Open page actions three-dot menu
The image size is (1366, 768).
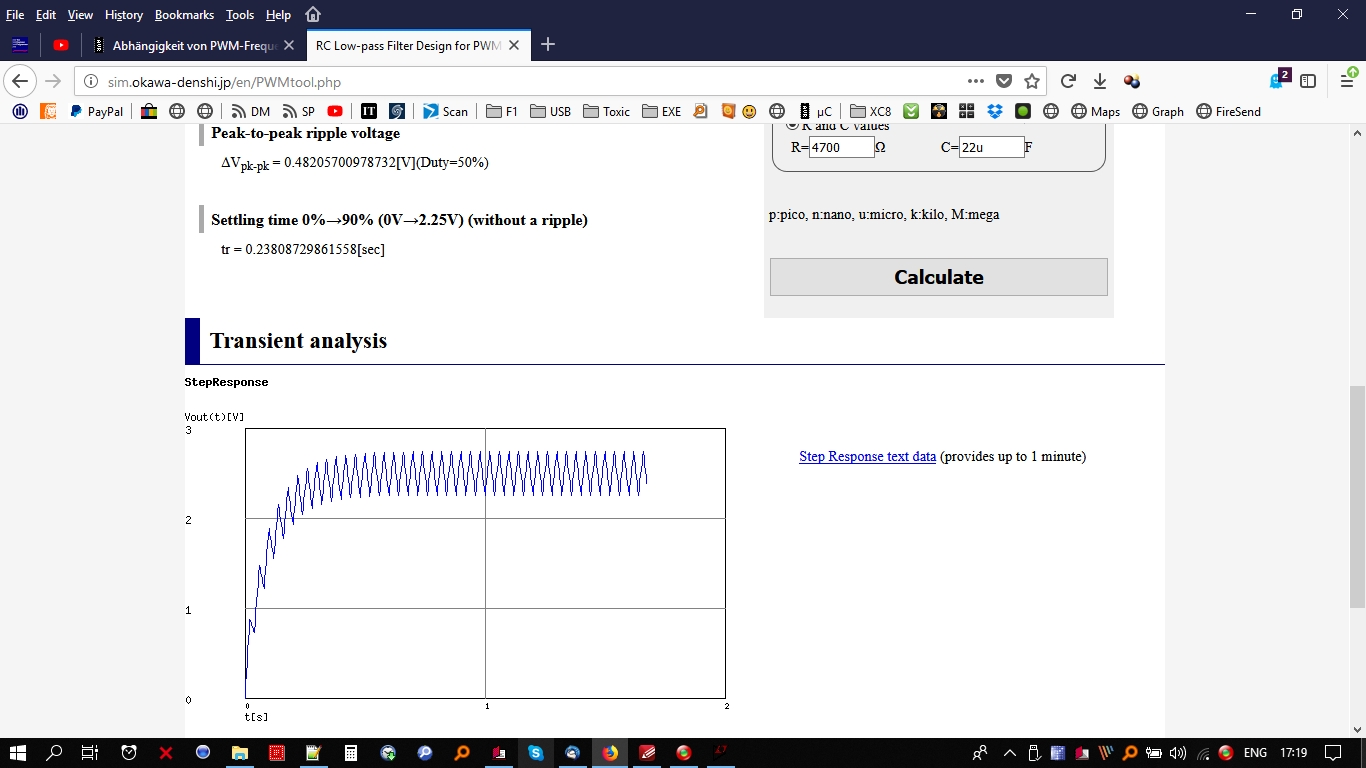pos(976,81)
